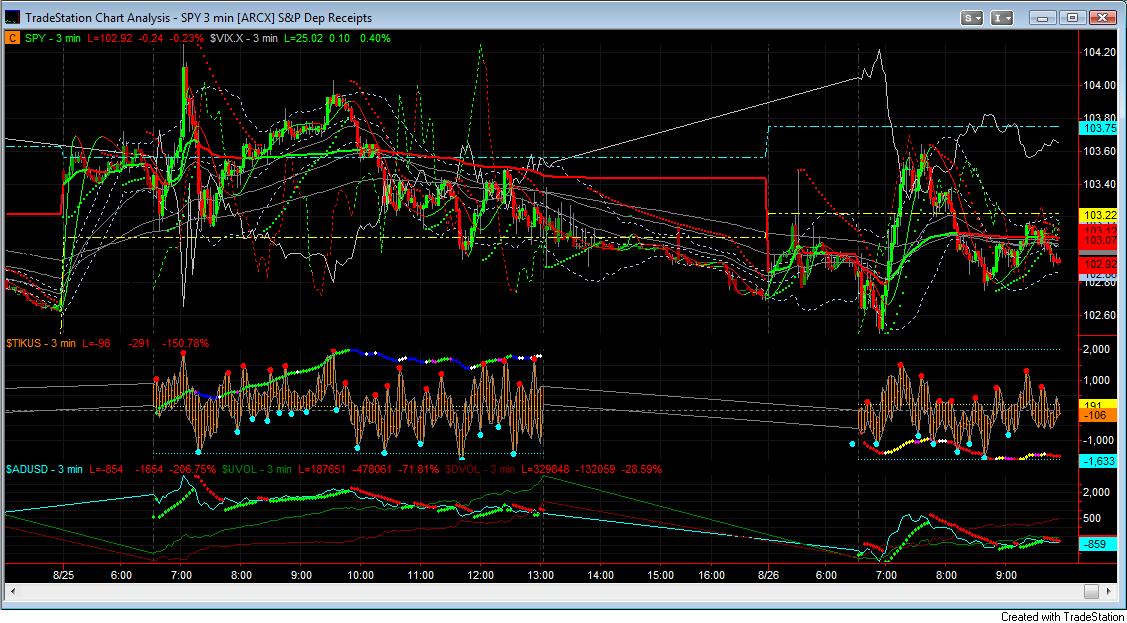The width and height of the screenshot is (1127, 623).
Task: Click the horizontal scrollbar thumb
Action: 1090,592
